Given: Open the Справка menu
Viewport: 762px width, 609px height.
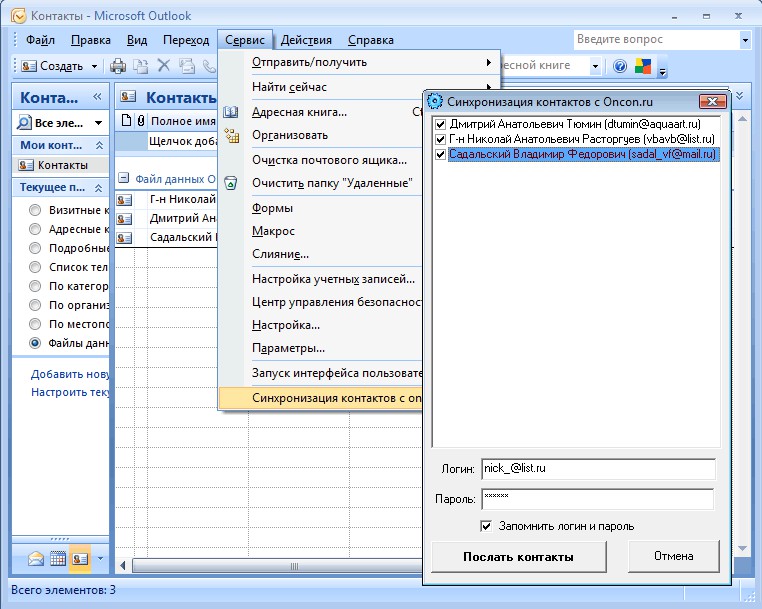Looking at the screenshot, I should tap(371, 40).
